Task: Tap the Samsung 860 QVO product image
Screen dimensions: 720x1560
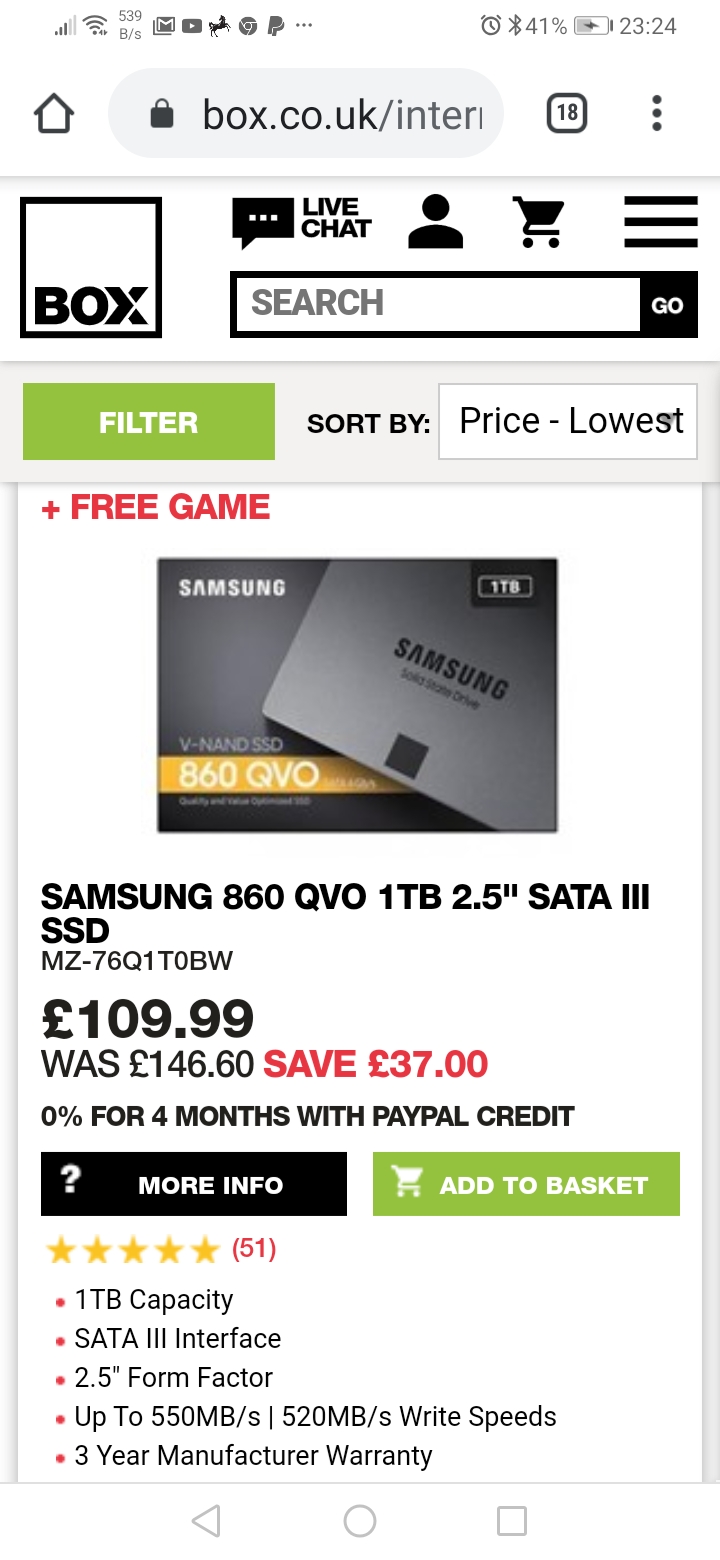Action: pyautogui.click(x=357, y=695)
